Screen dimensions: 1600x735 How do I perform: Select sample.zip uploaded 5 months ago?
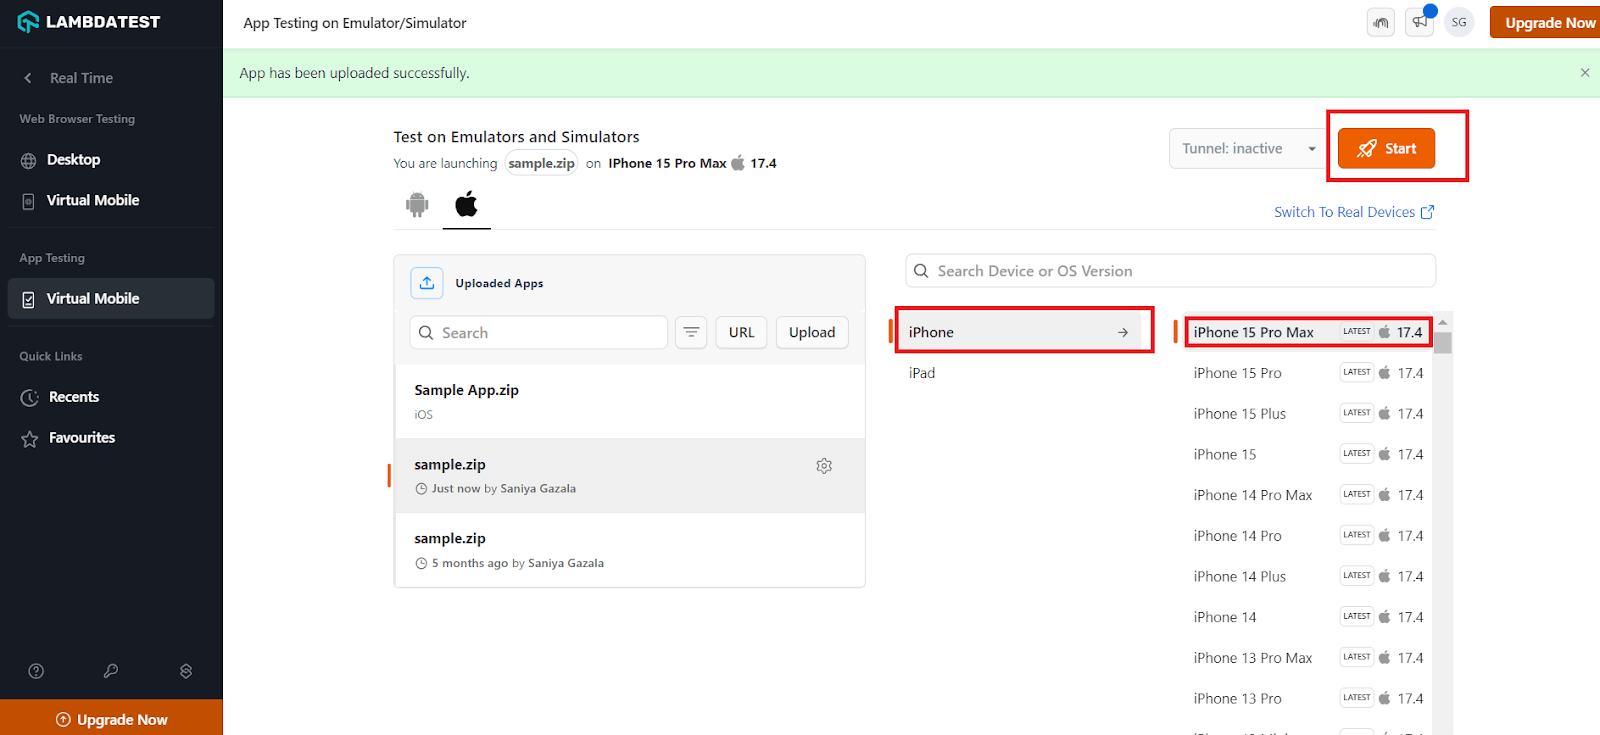630,550
